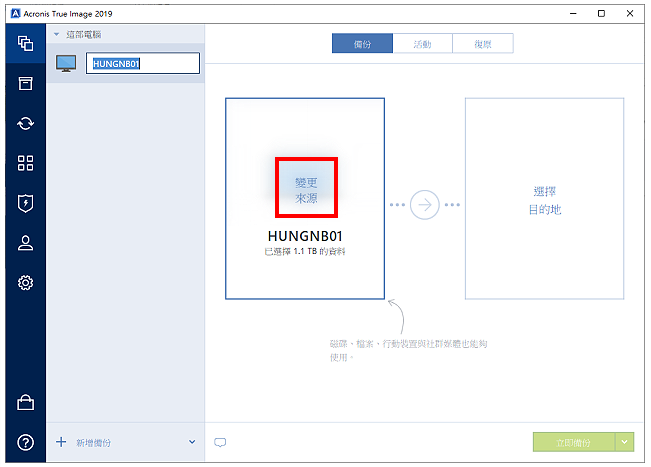Viewport: 651px width, 467px height.
Task: Click the backup name field HUNGNB01
Action: click(143, 63)
